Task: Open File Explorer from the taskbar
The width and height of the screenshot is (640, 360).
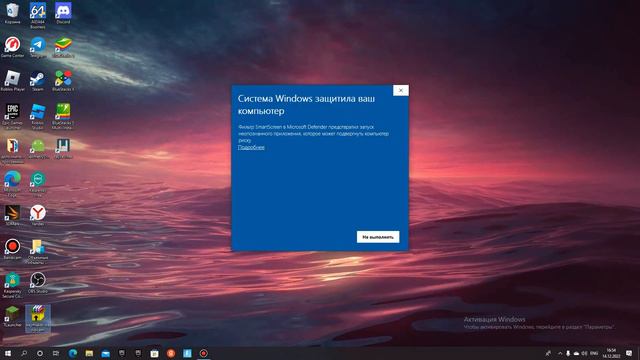Action: coord(89,353)
